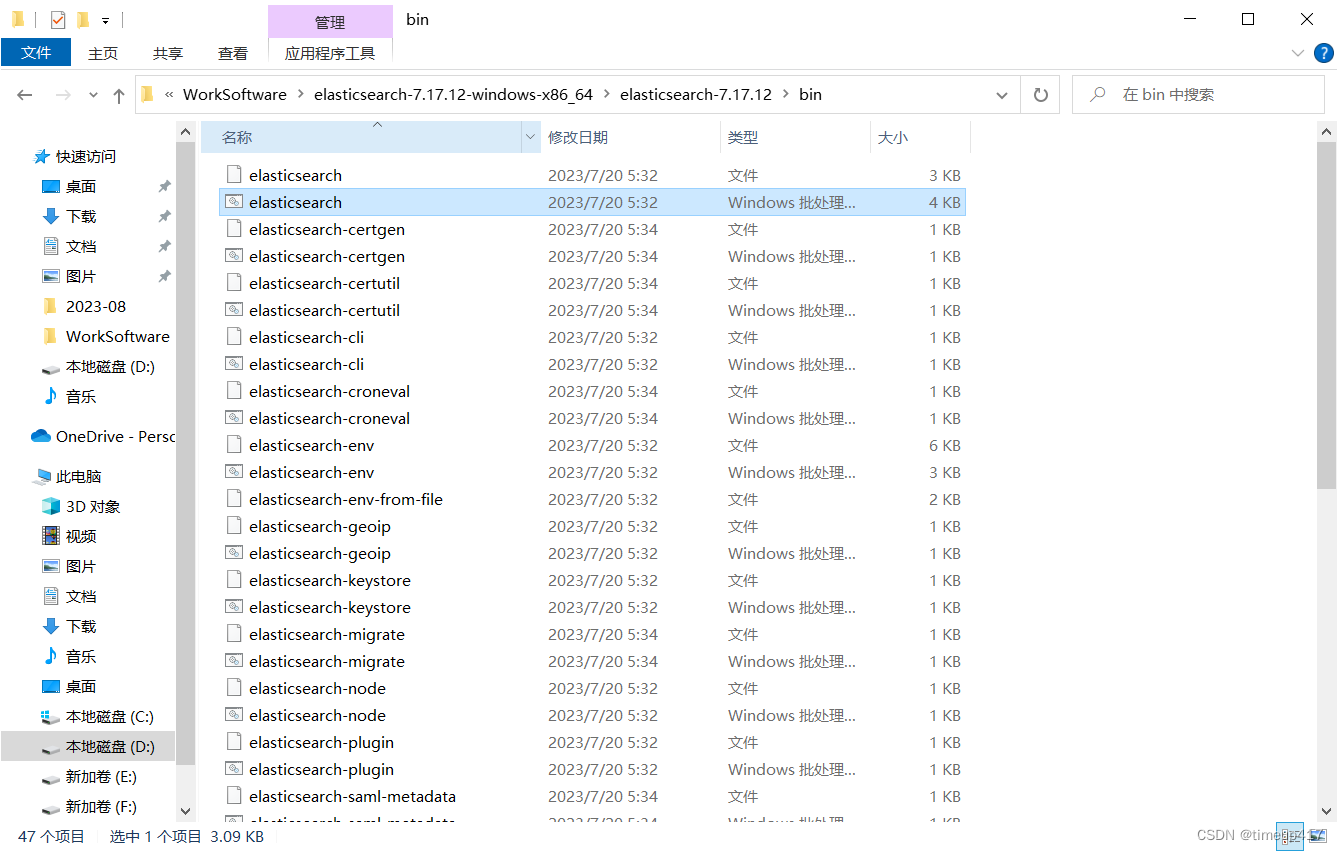Click the file list scroll up arrow

1327,131
